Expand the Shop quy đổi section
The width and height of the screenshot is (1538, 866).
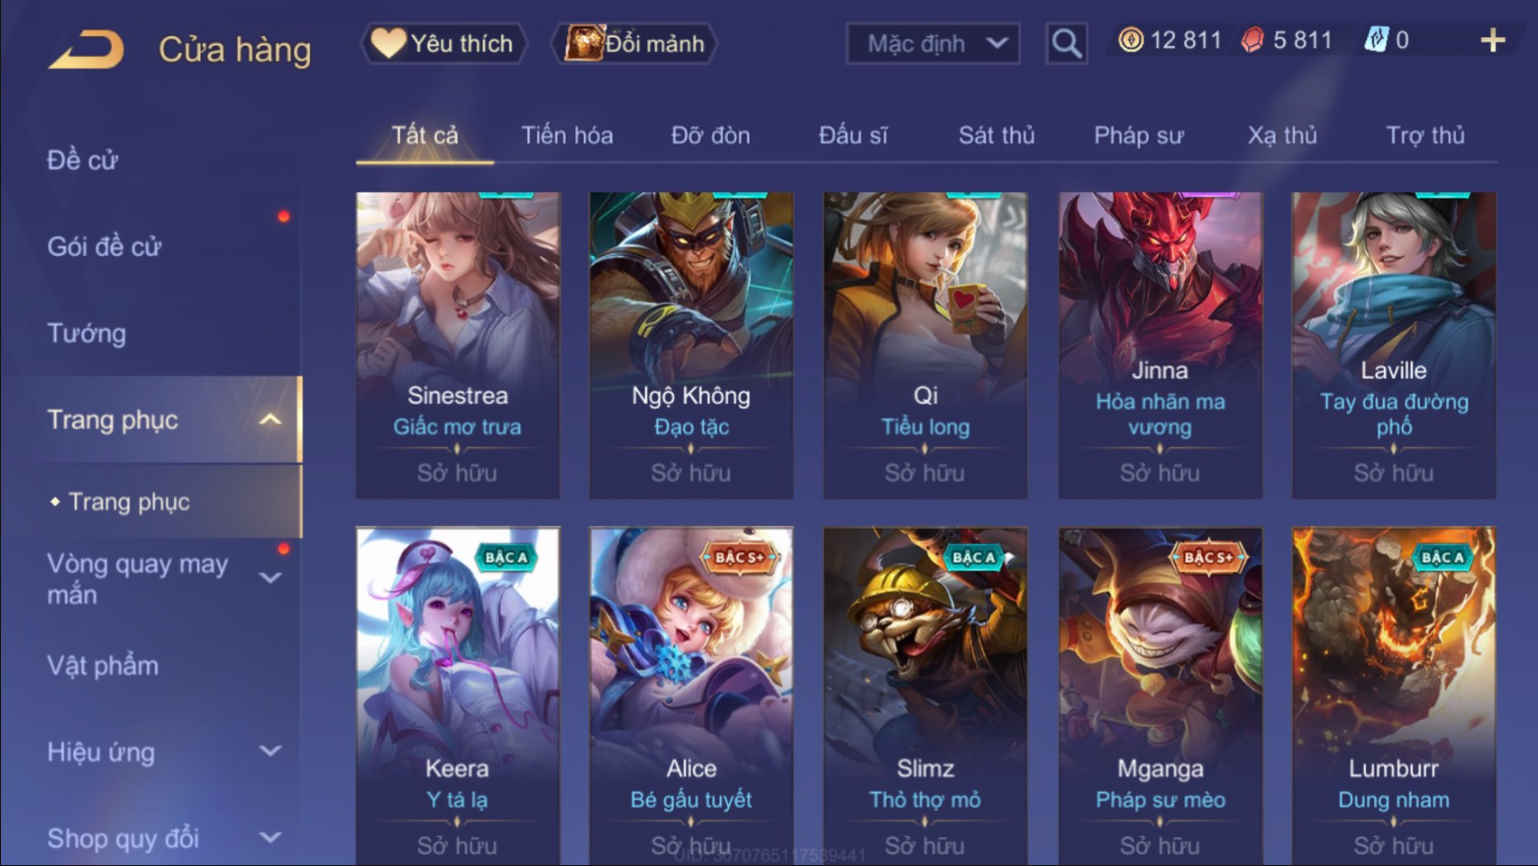coord(270,838)
